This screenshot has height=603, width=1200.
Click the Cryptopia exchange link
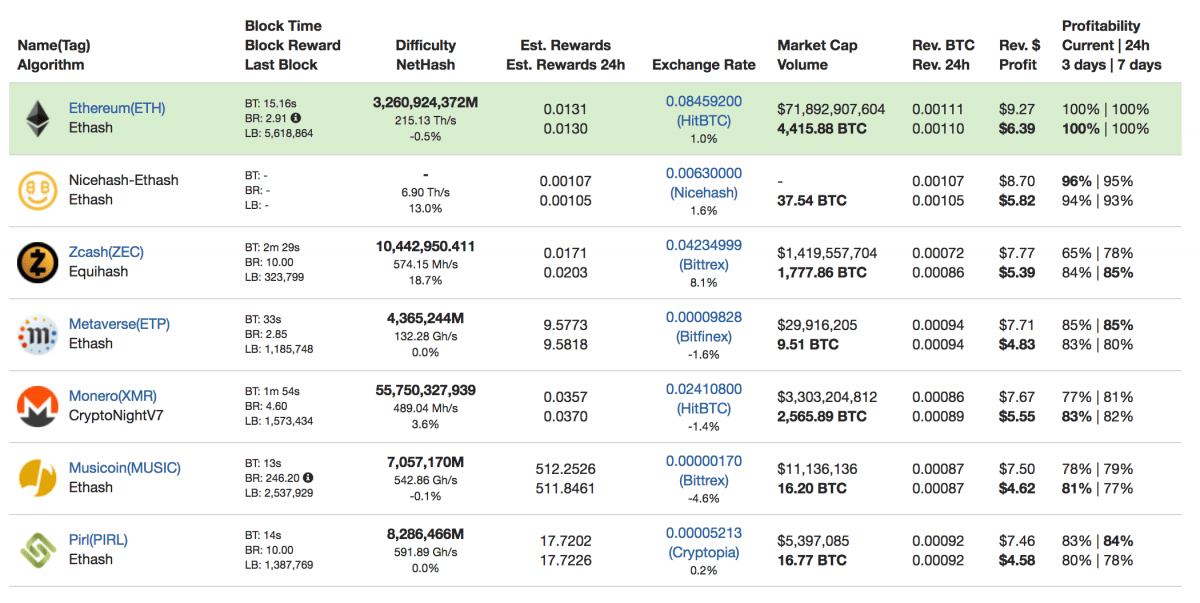tap(704, 553)
